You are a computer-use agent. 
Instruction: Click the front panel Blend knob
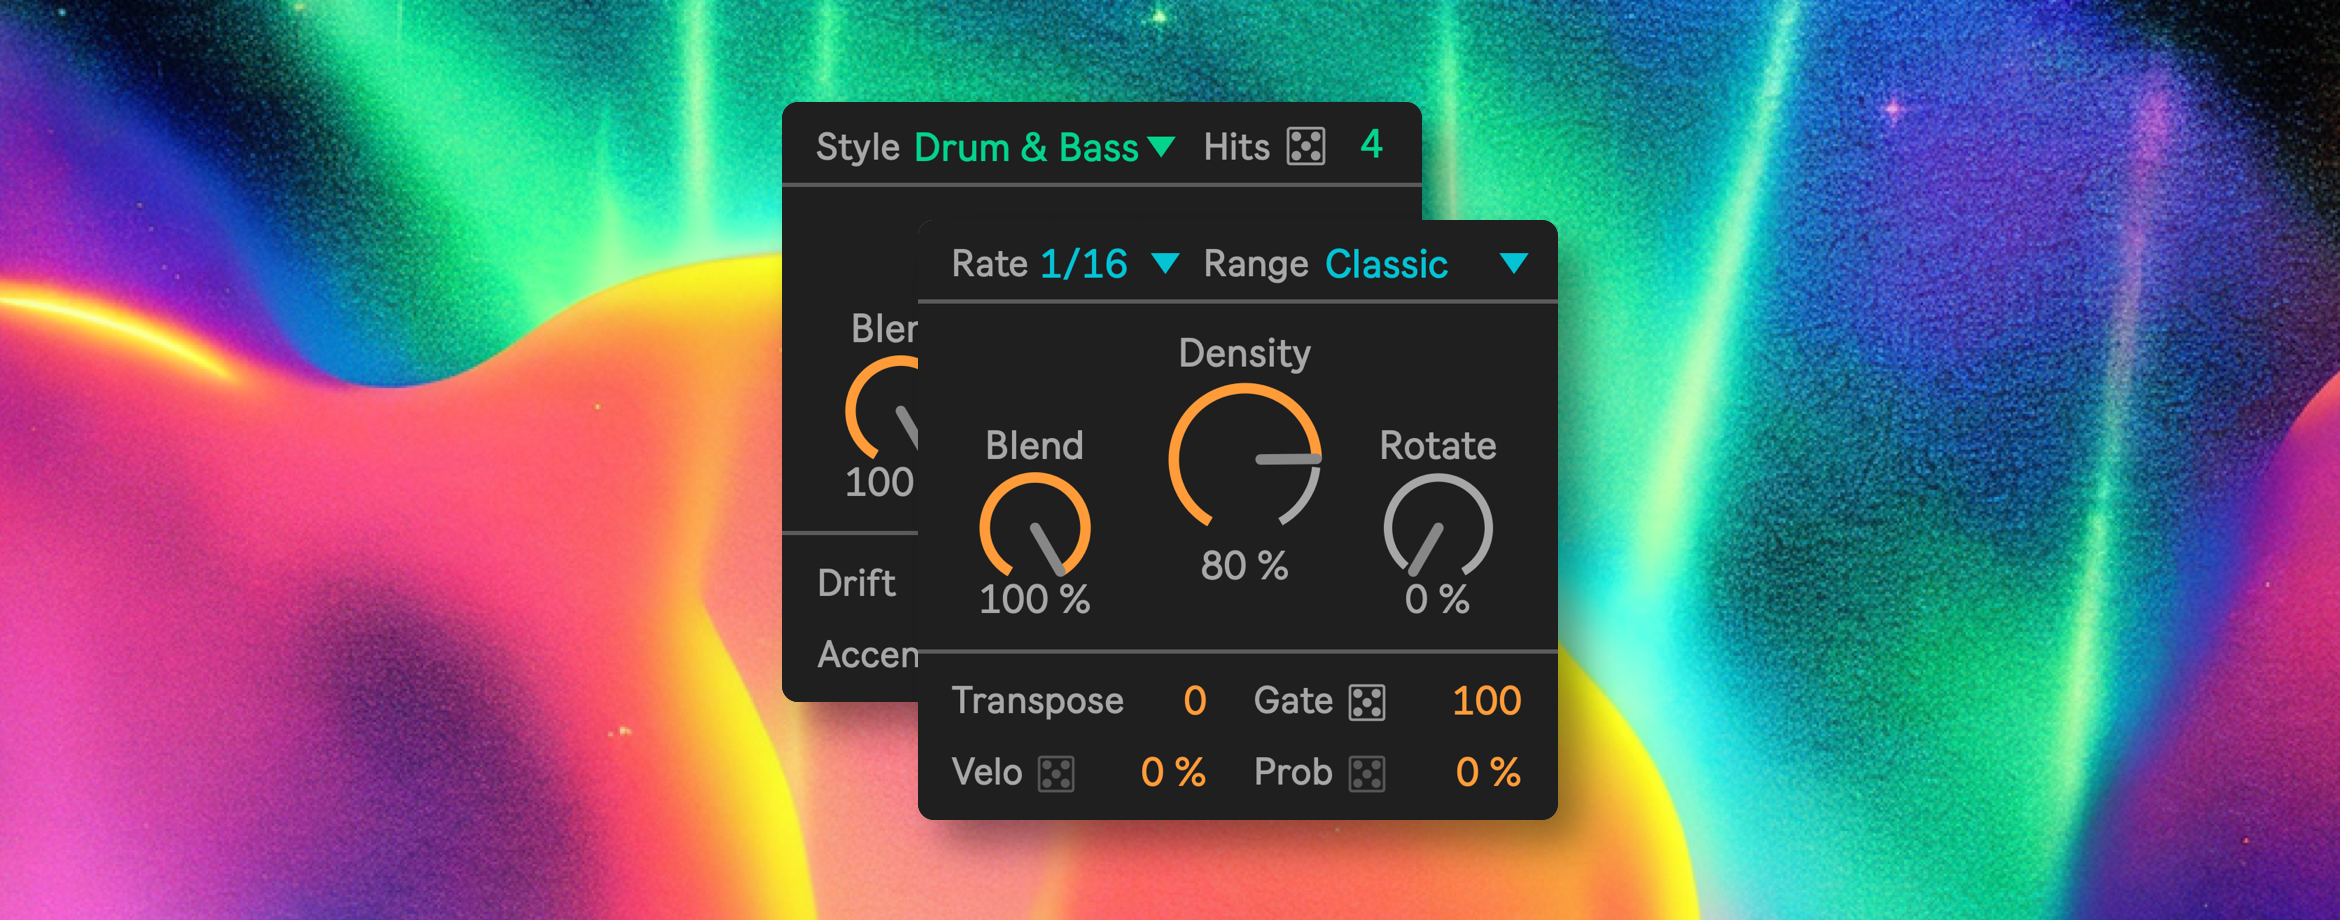pyautogui.click(x=1035, y=528)
